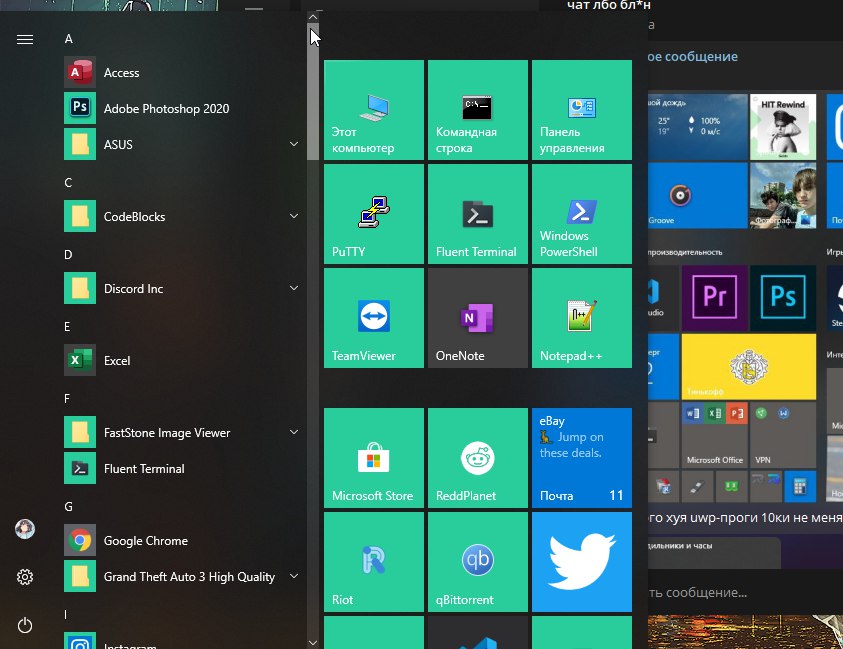The height and width of the screenshot is (649, 843).
Task: Open Google Chrome from the app list
Action: tap(182, 541)
